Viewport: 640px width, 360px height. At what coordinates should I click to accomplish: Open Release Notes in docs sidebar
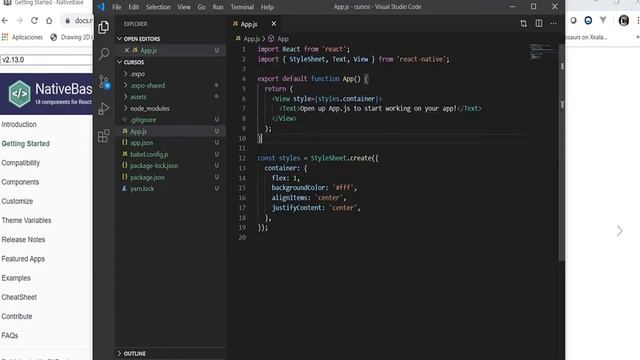23,240
